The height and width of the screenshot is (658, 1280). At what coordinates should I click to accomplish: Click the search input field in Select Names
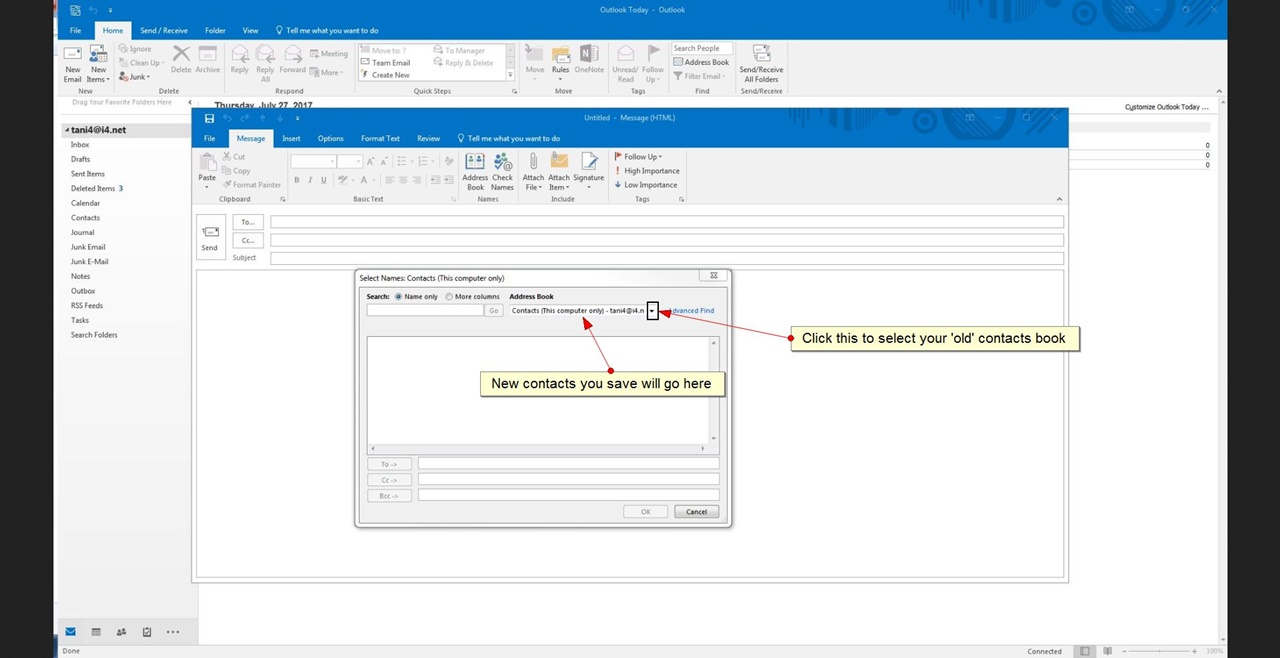coord(425,311)
